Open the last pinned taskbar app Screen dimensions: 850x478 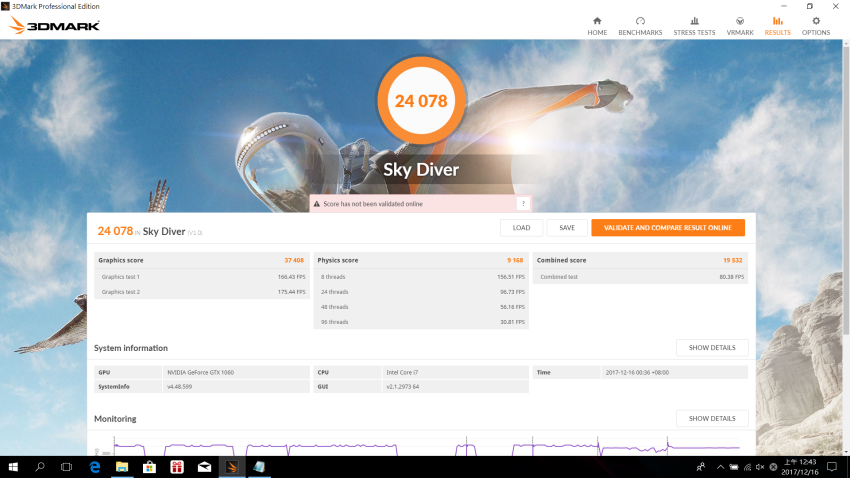259,467
